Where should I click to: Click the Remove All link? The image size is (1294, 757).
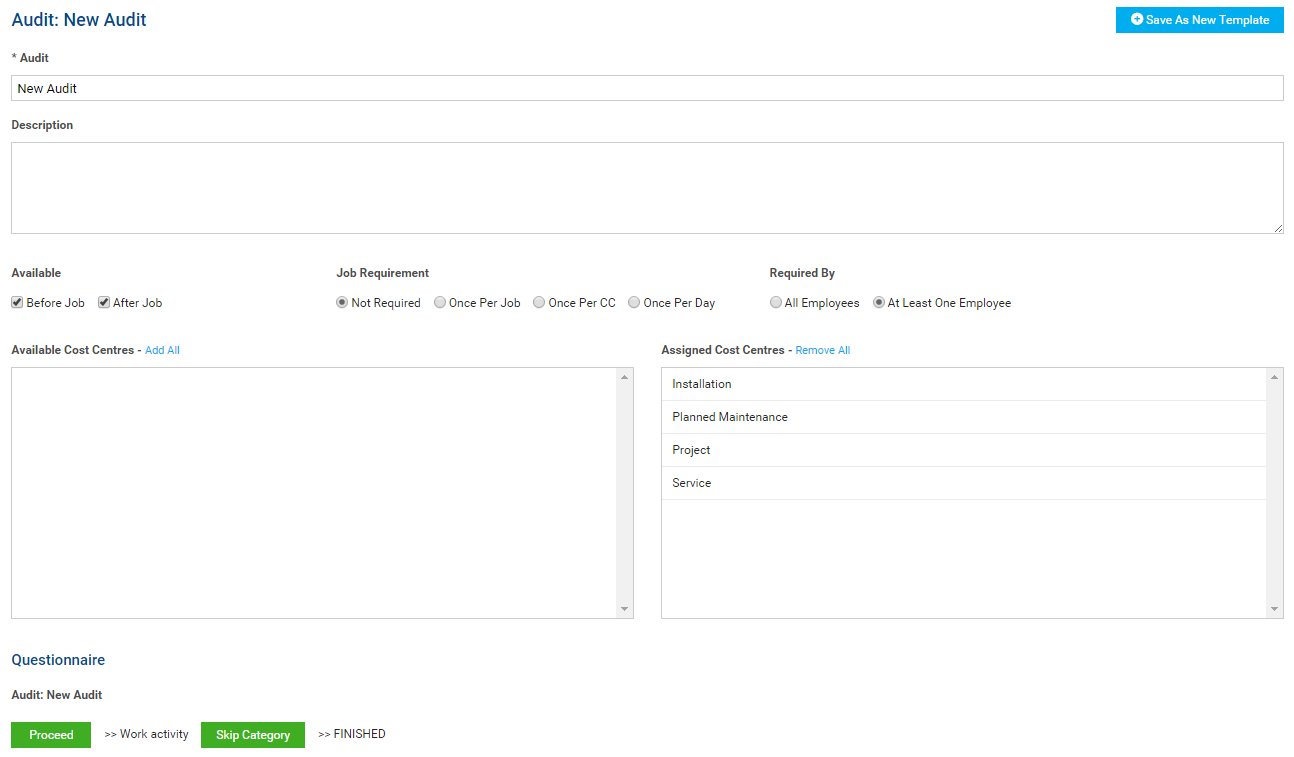coord(822,350)
